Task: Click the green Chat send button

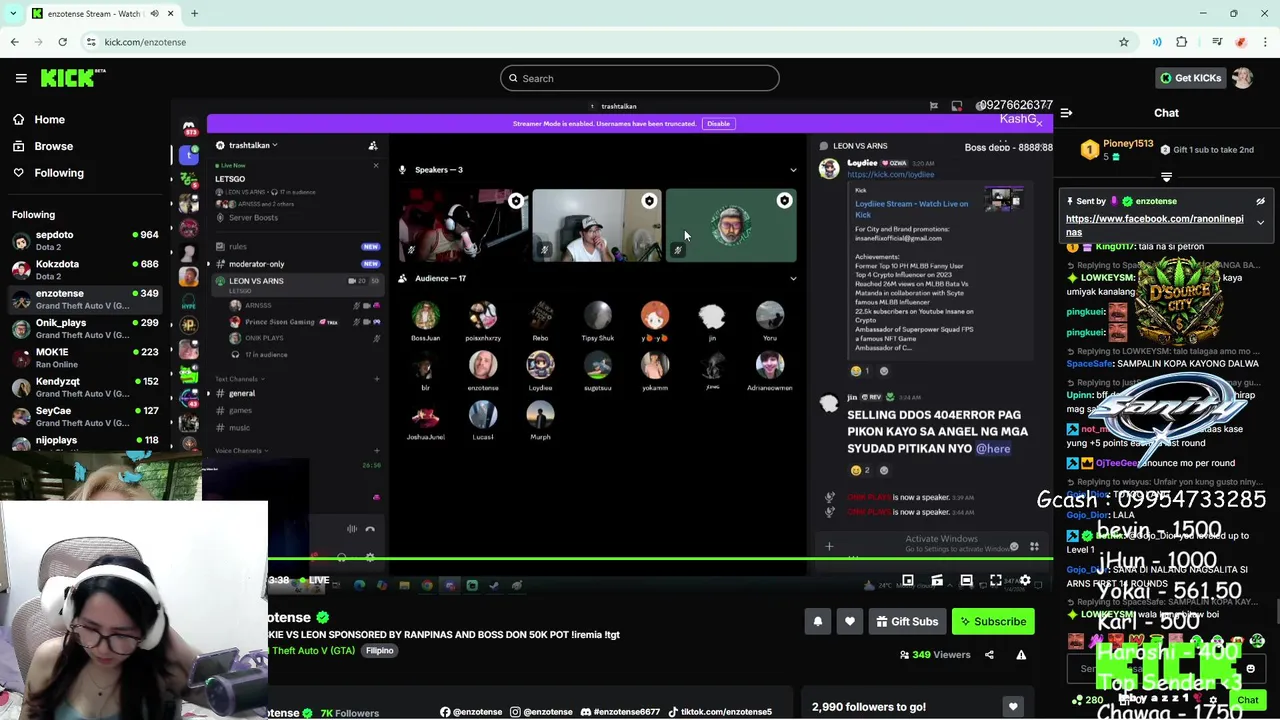Action: pos(1247,700)
